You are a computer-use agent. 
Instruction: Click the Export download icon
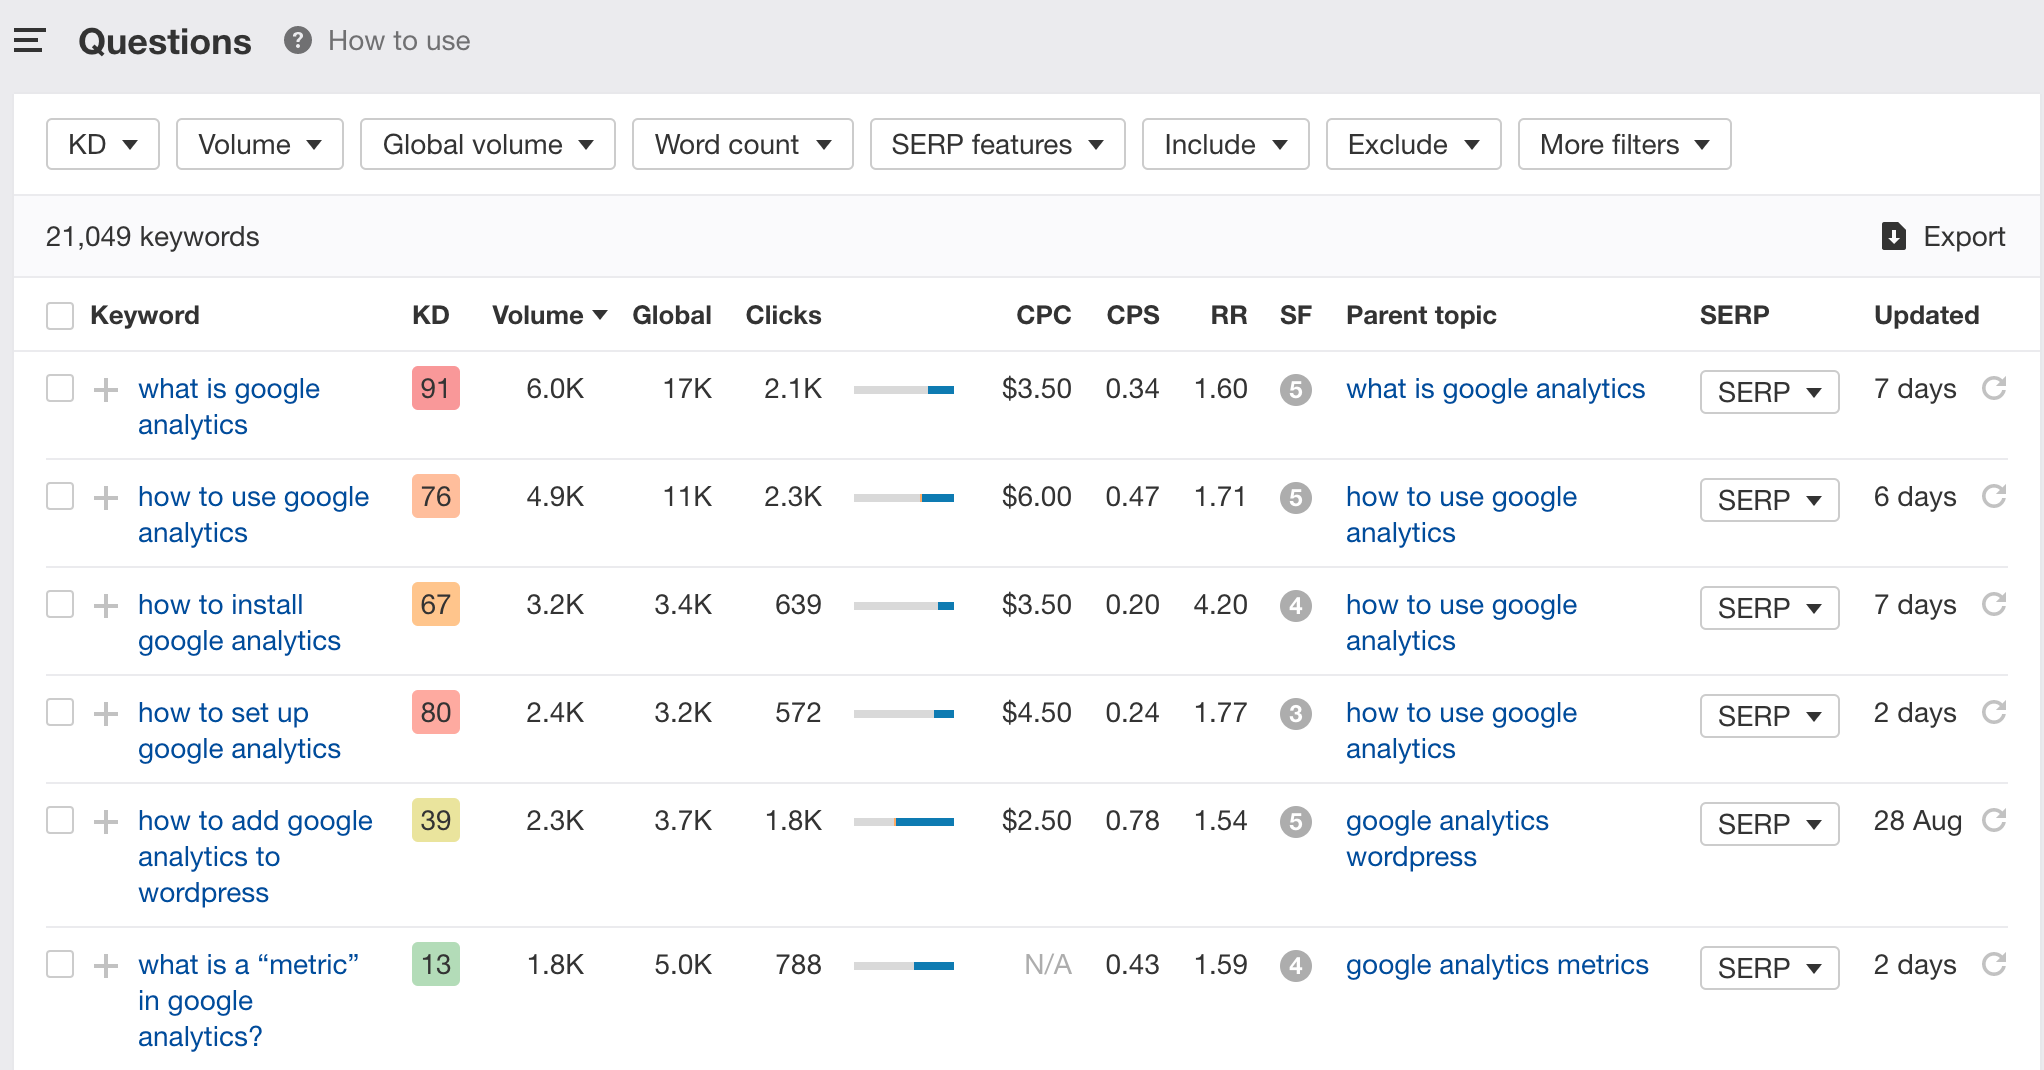[1893, 236]
